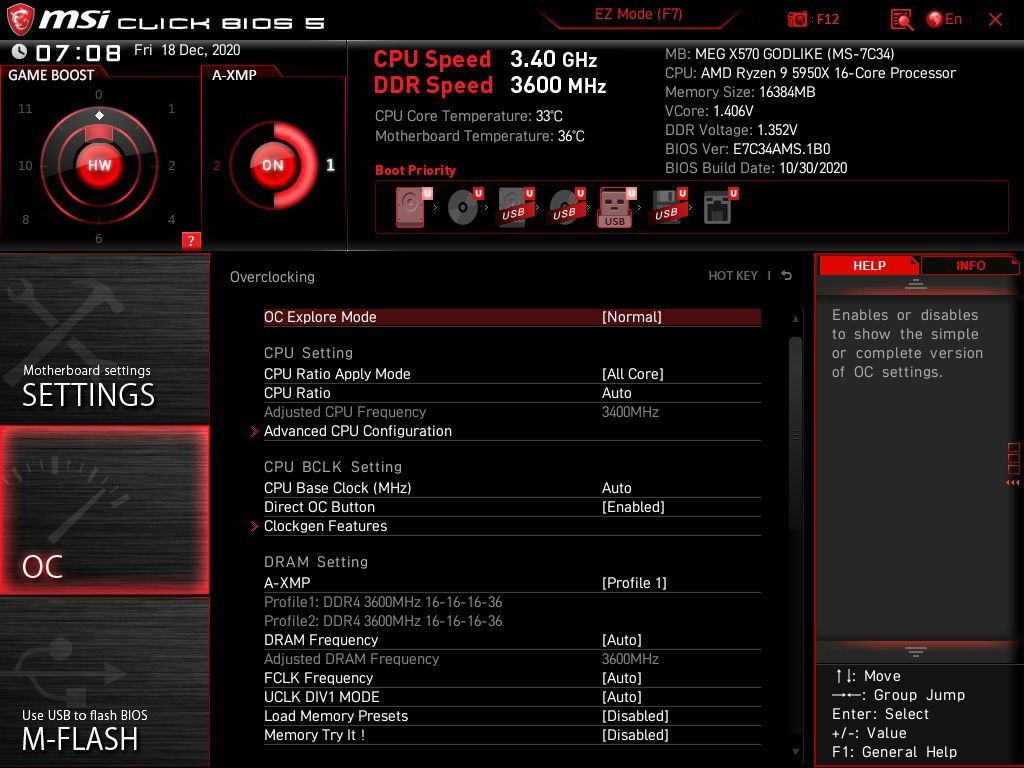Click the Adjusted DRAM Frequency 3600MHz row

click(x=512, y=659)
